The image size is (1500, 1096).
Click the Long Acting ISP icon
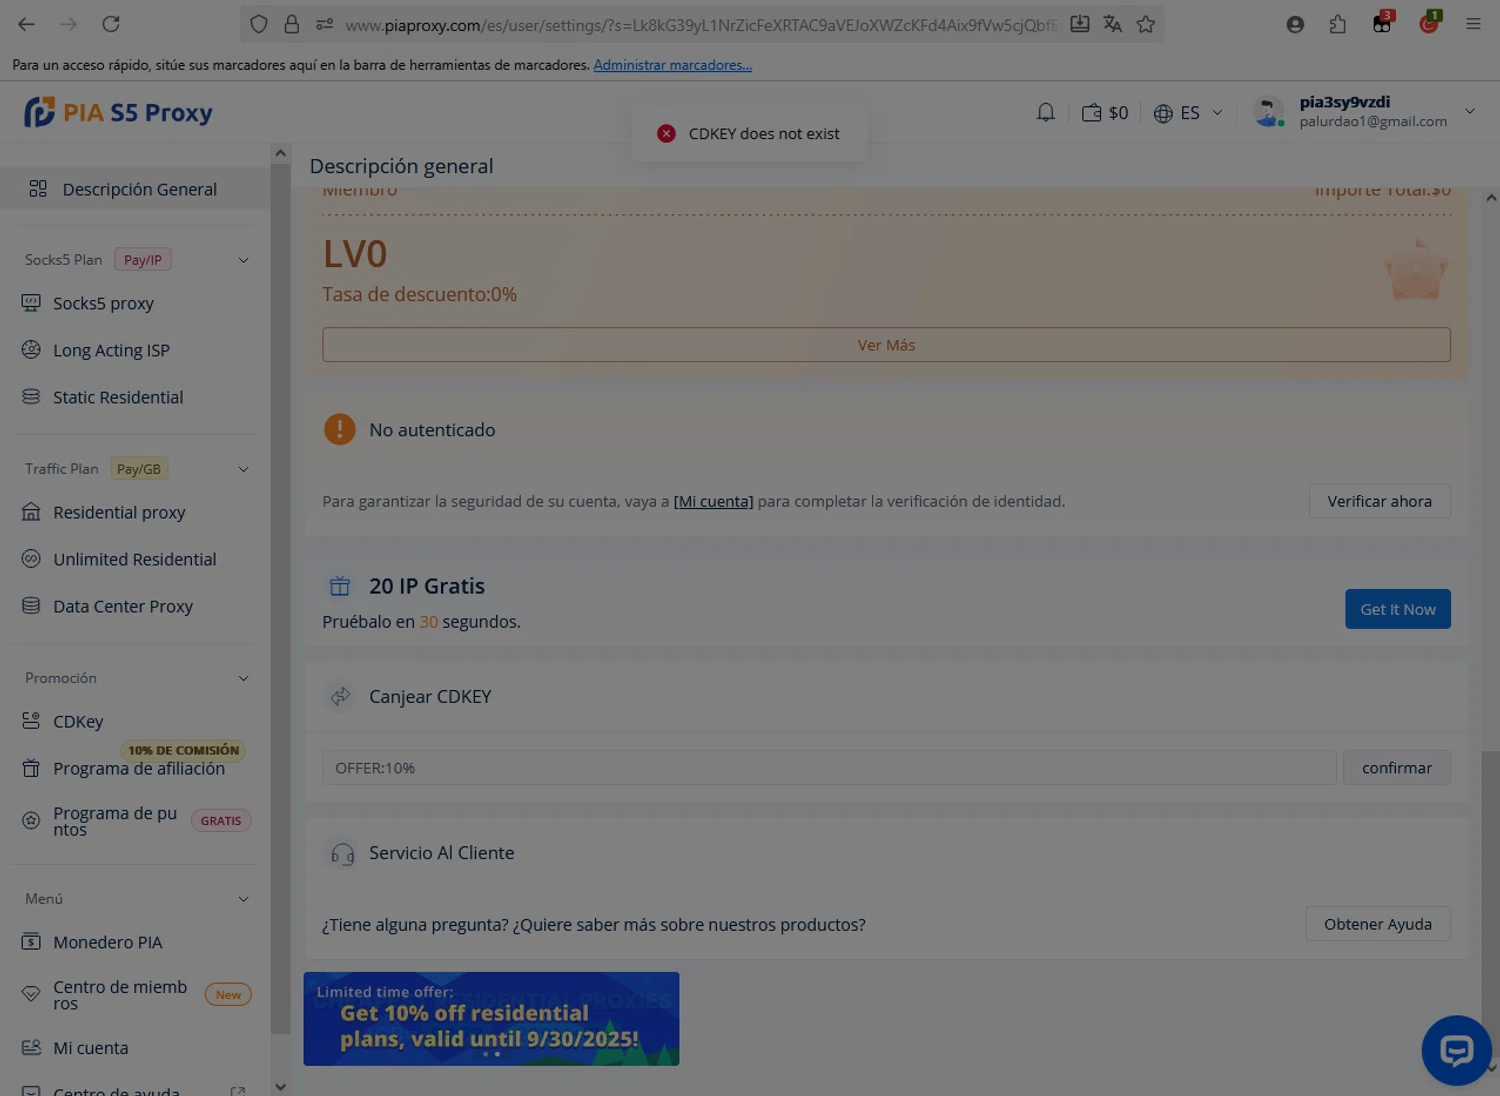(x=31, y=350)
